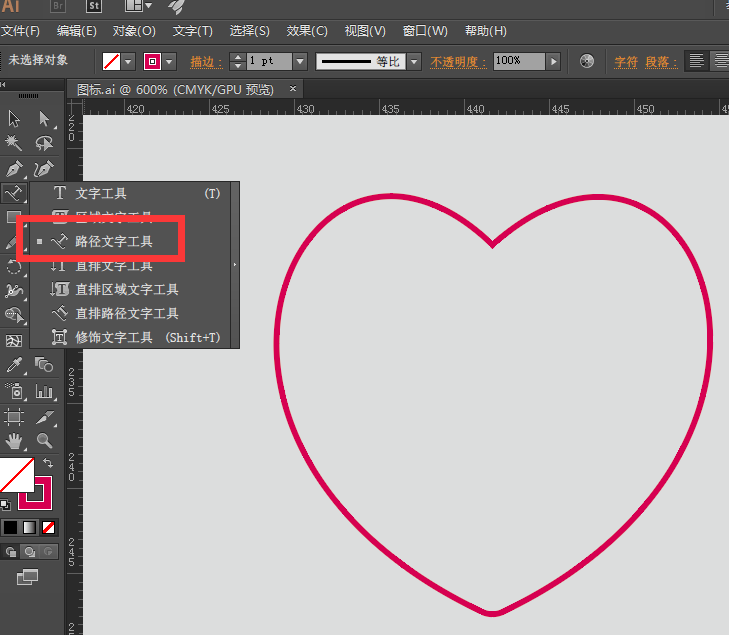Image resolution: width=729 pixels, height=635 pixels.
Task: Open the Stock (St) icon
Action: (93, 6)
